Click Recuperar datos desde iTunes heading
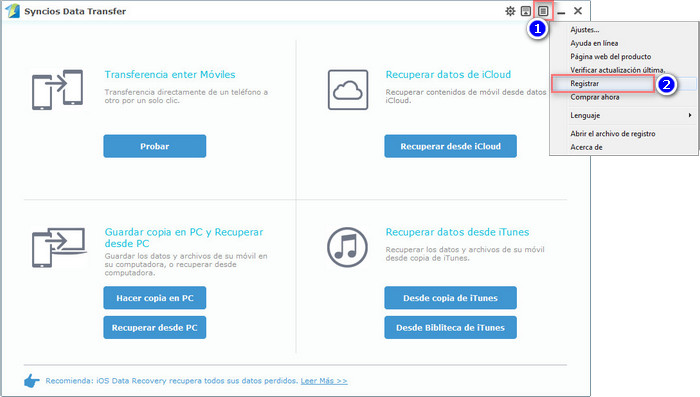 (x=457, y=232)
